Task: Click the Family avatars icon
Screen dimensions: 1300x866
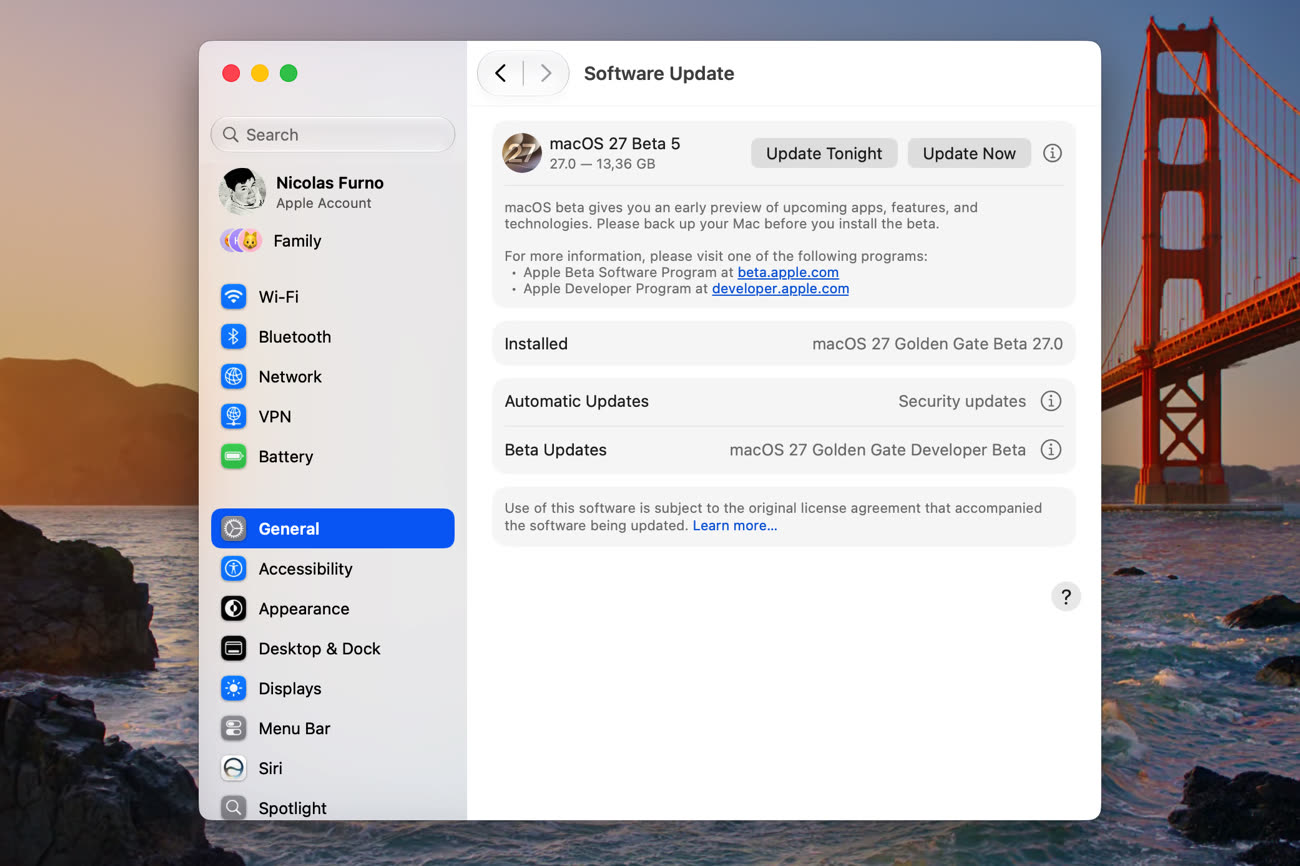Action: pos(241,240)
